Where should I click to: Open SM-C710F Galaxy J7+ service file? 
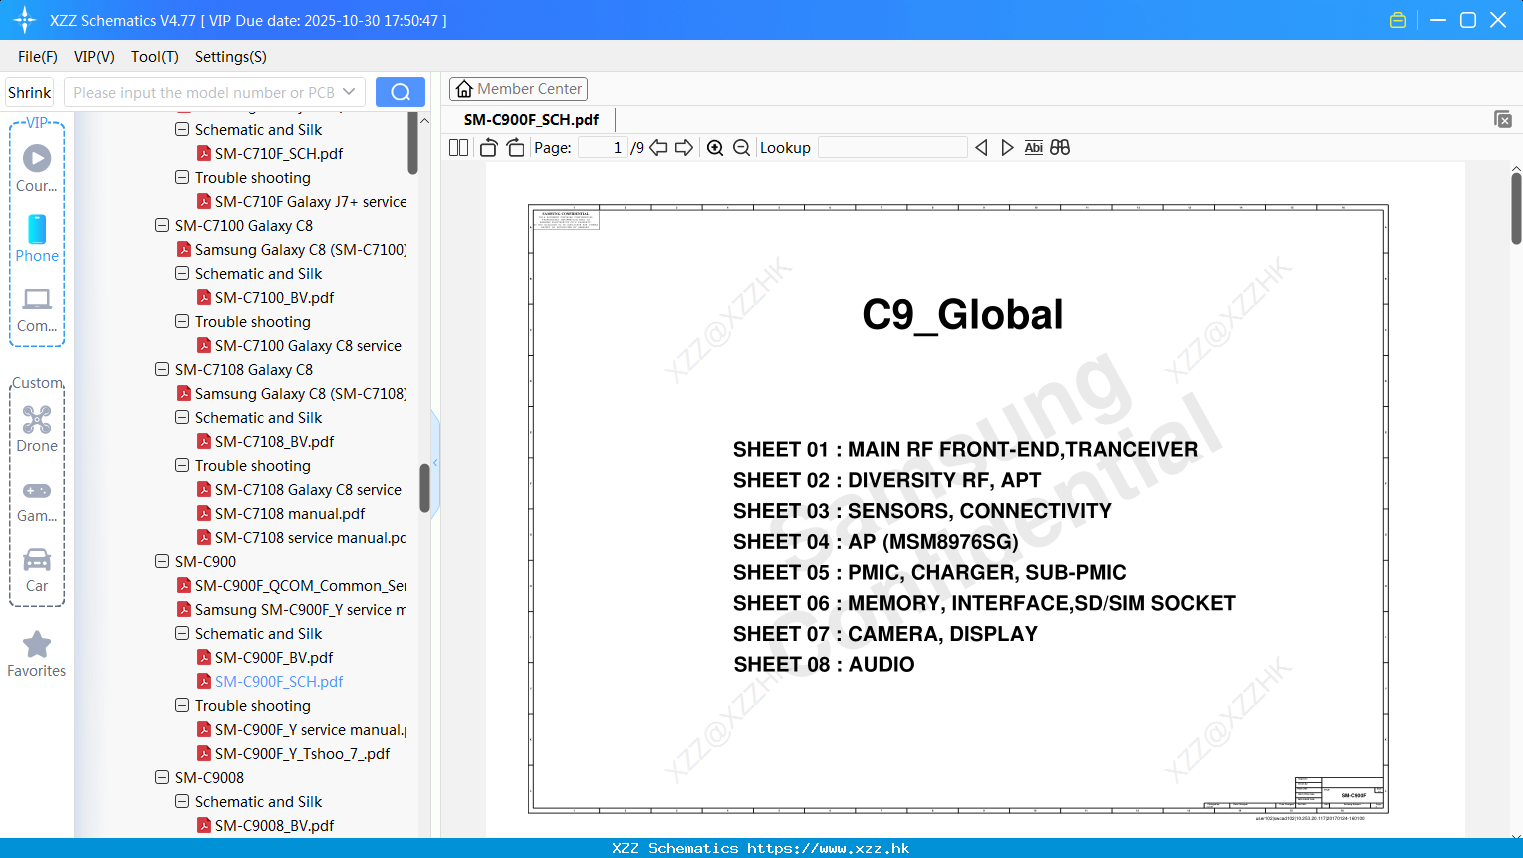point(301,201)
